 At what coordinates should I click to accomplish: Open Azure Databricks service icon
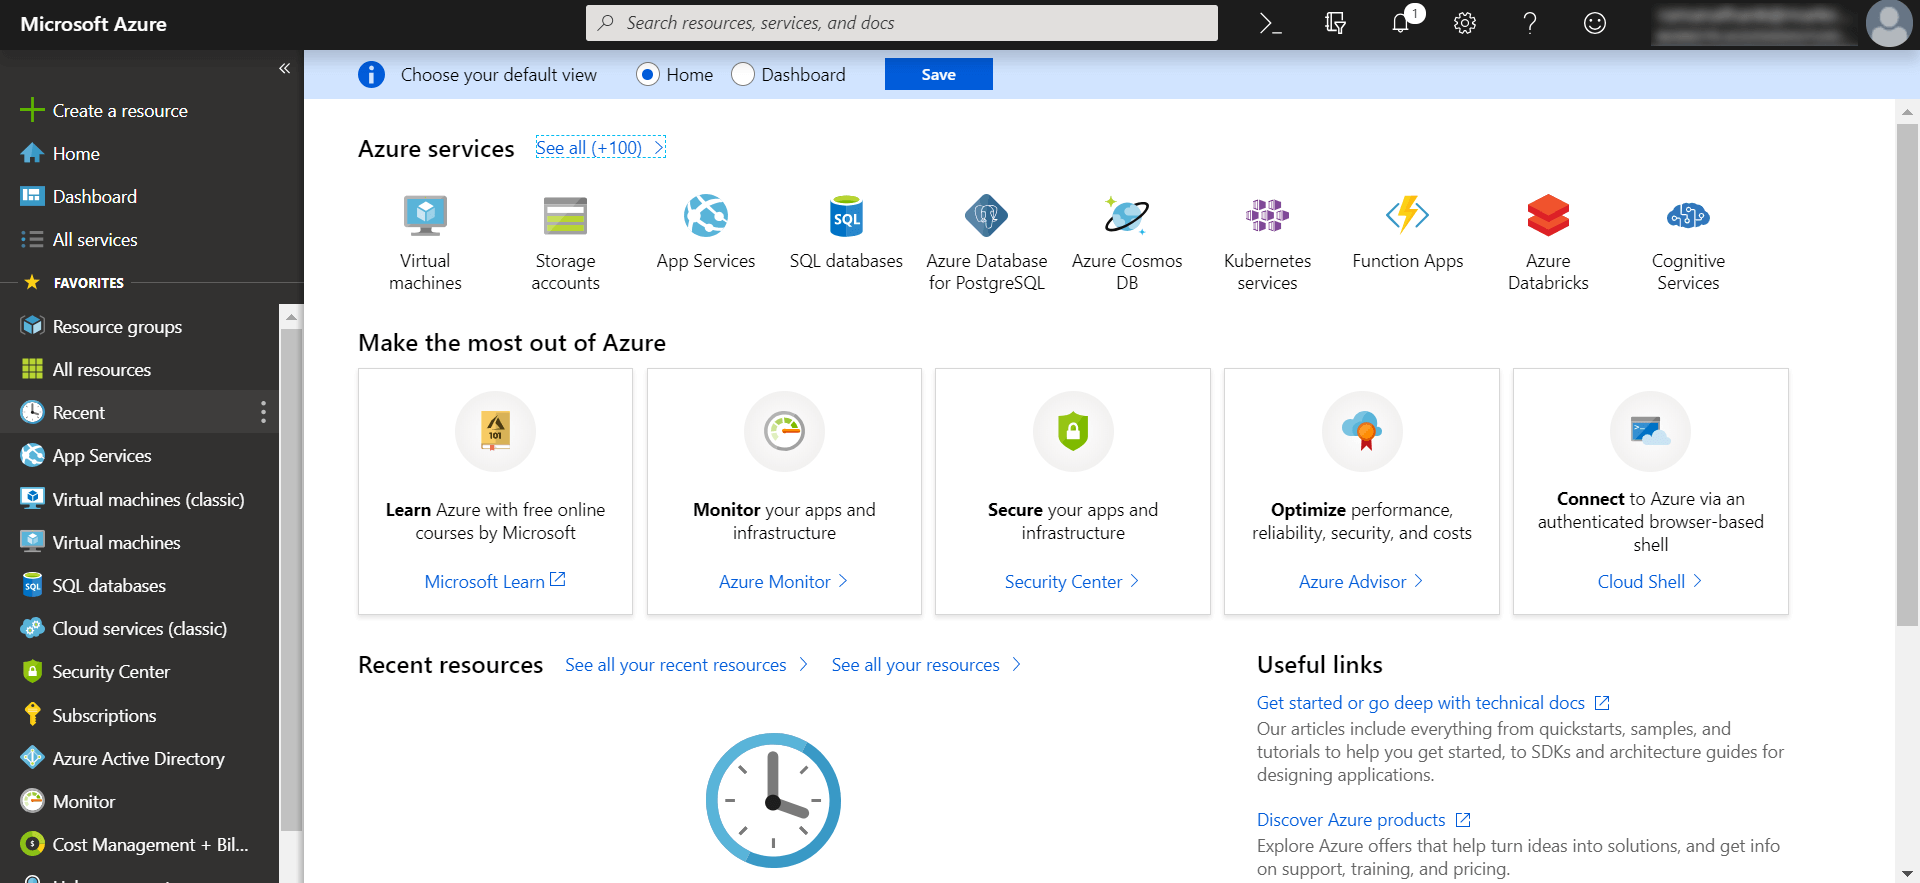click(x=1548, y=216)
